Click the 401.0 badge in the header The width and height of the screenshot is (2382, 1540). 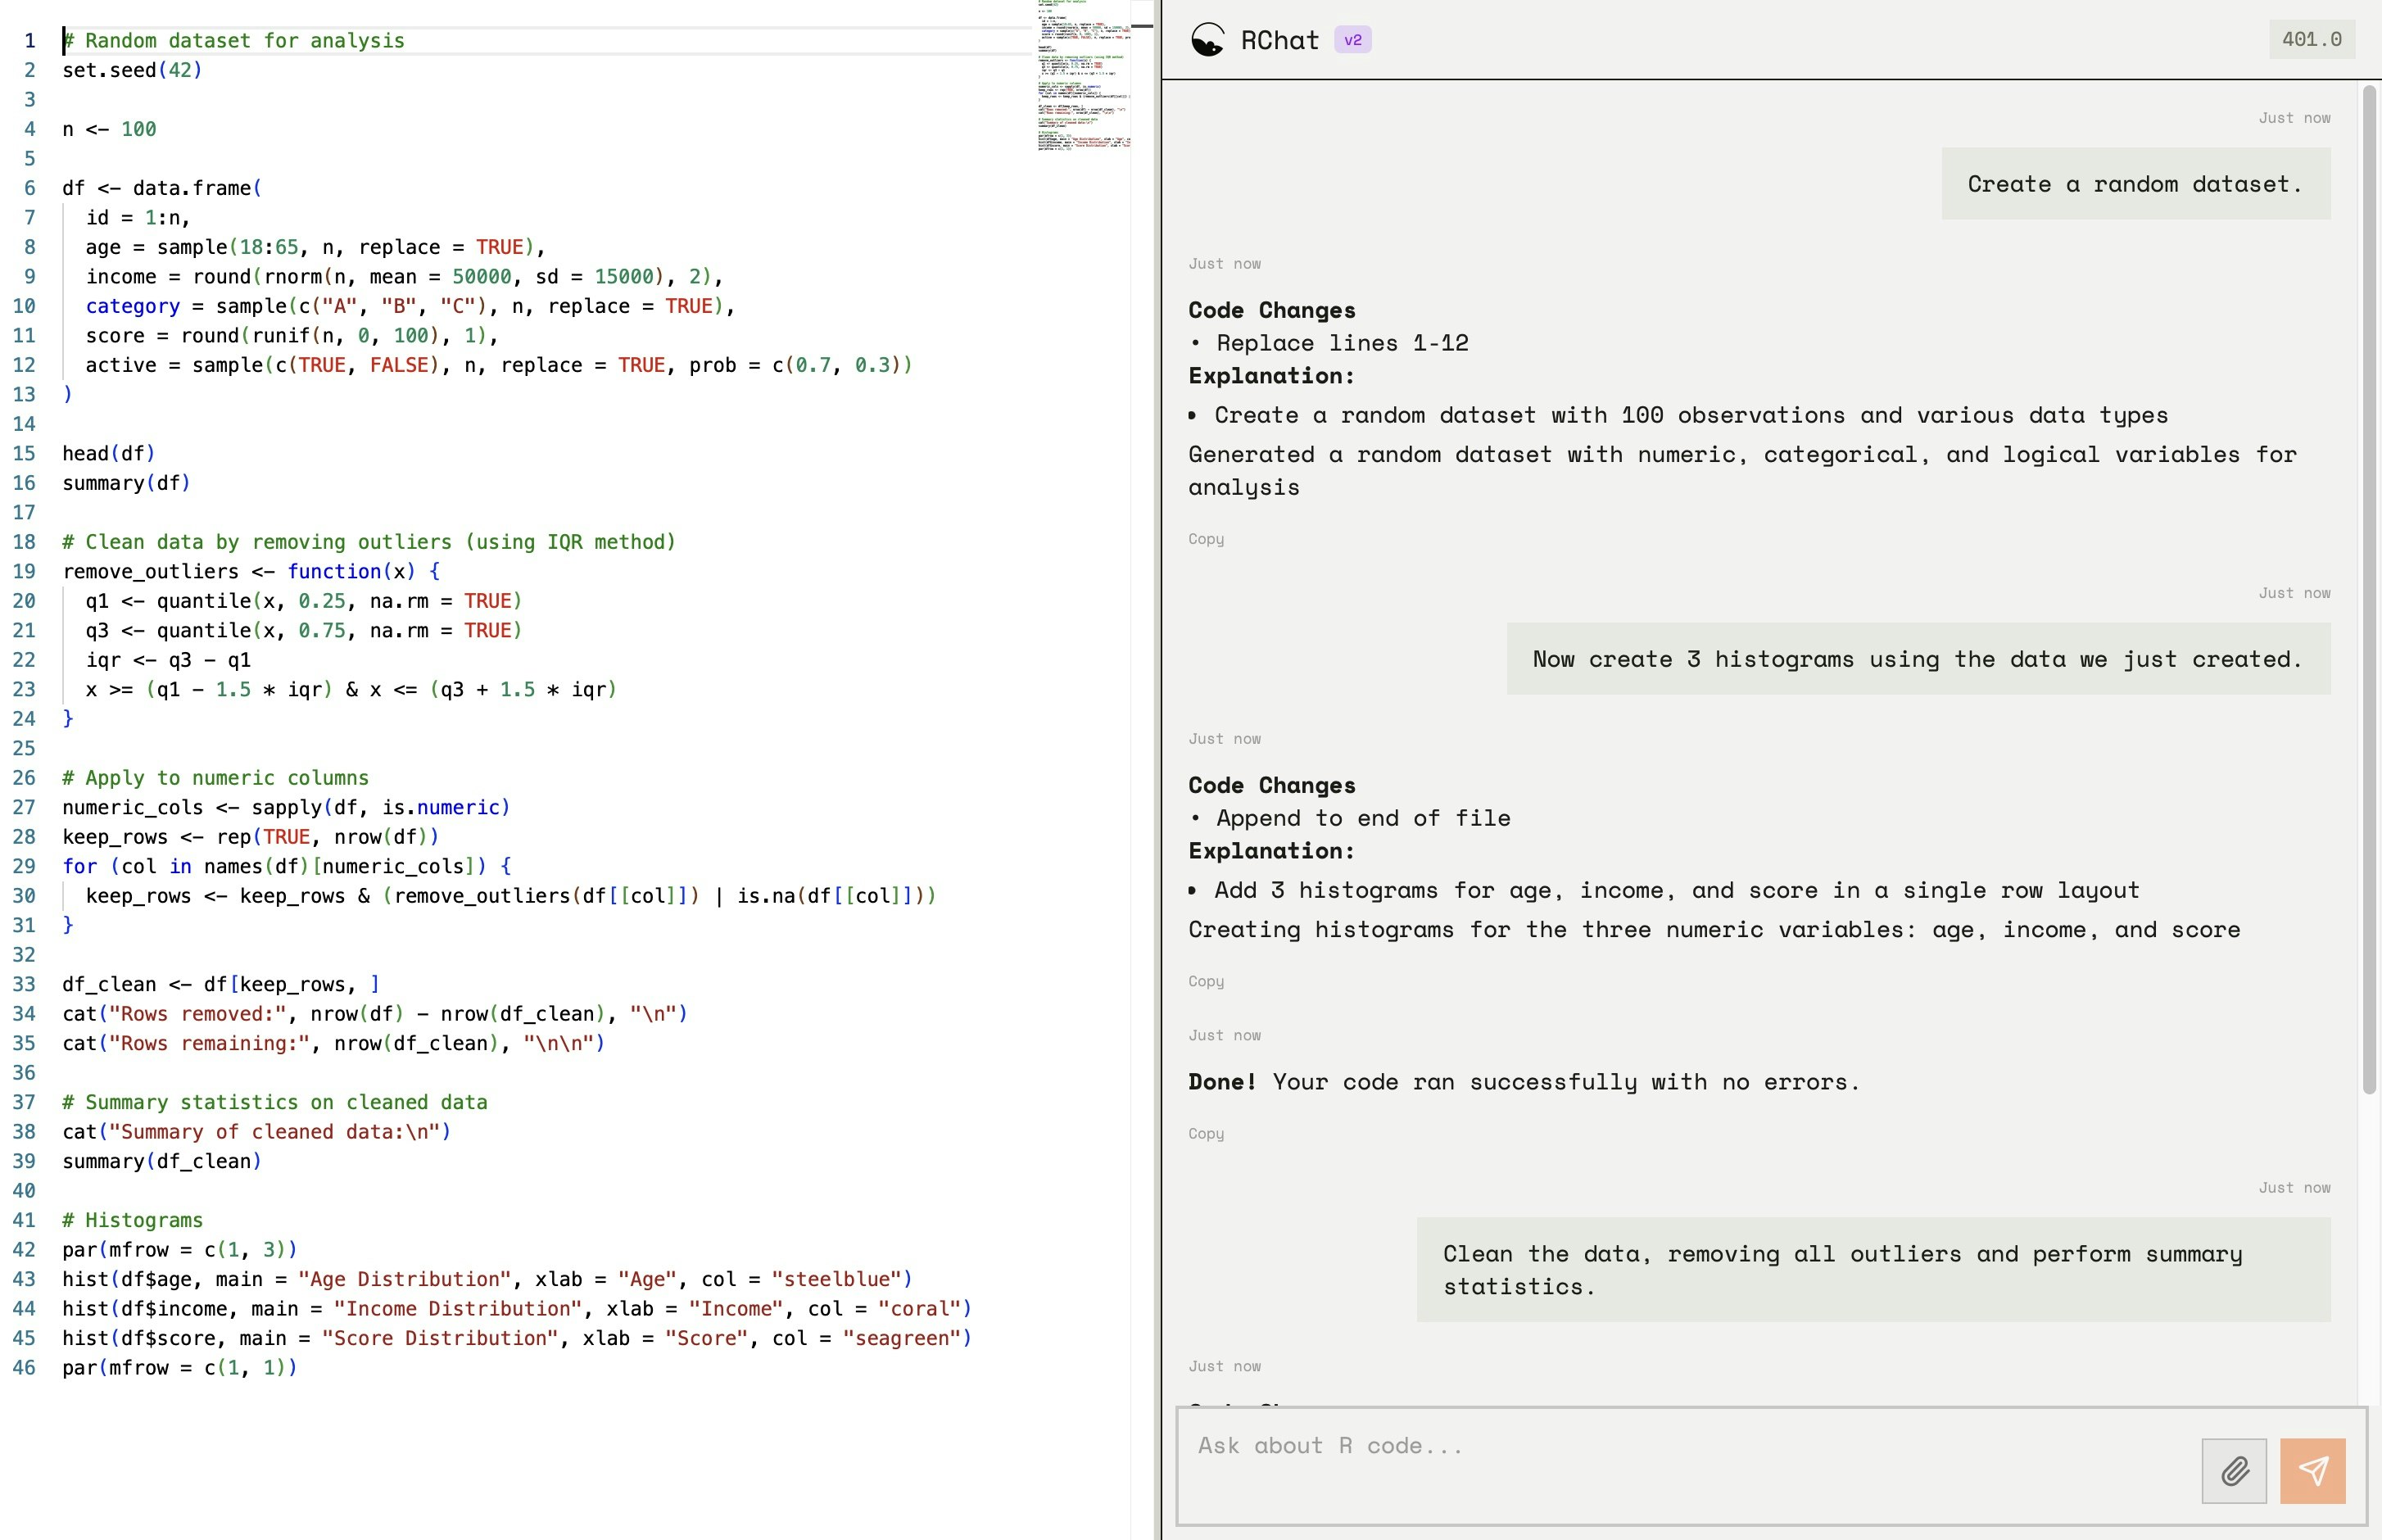[2311, 39]
